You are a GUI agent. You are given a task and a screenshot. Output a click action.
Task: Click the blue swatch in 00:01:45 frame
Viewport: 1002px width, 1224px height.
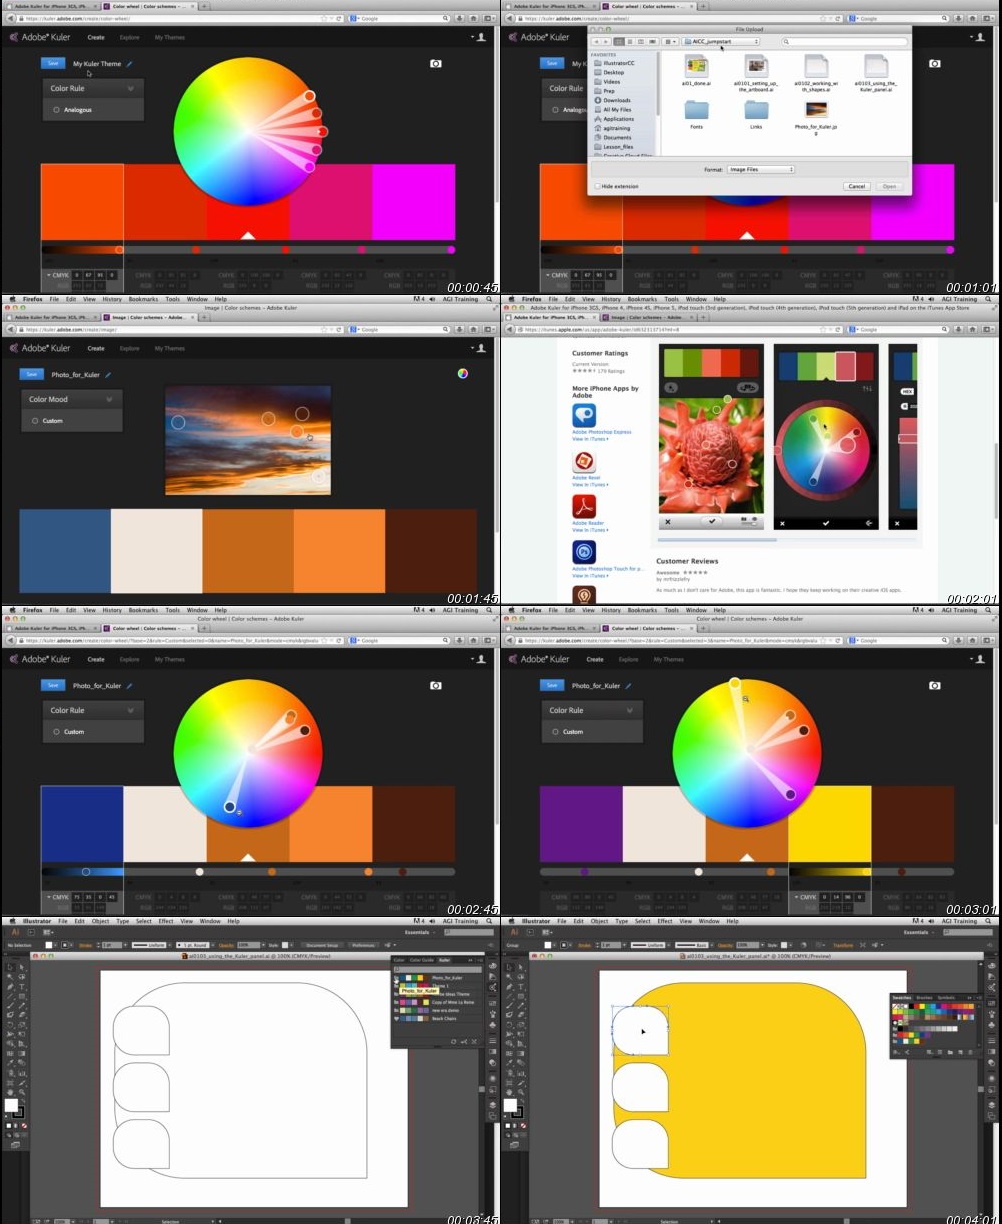[65, 551]
